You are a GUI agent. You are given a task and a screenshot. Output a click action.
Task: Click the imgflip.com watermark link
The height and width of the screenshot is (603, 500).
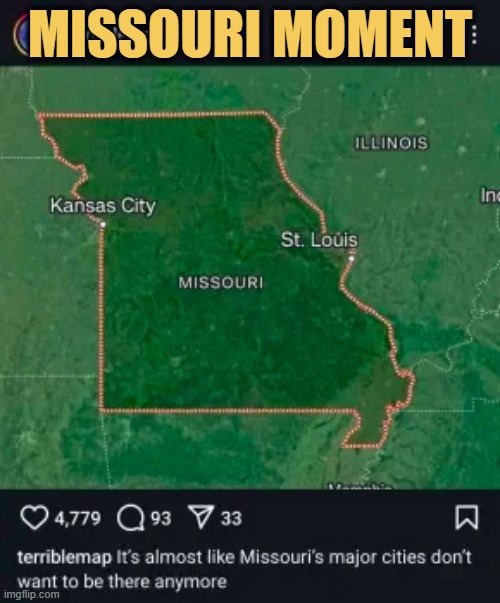point(31,595)
